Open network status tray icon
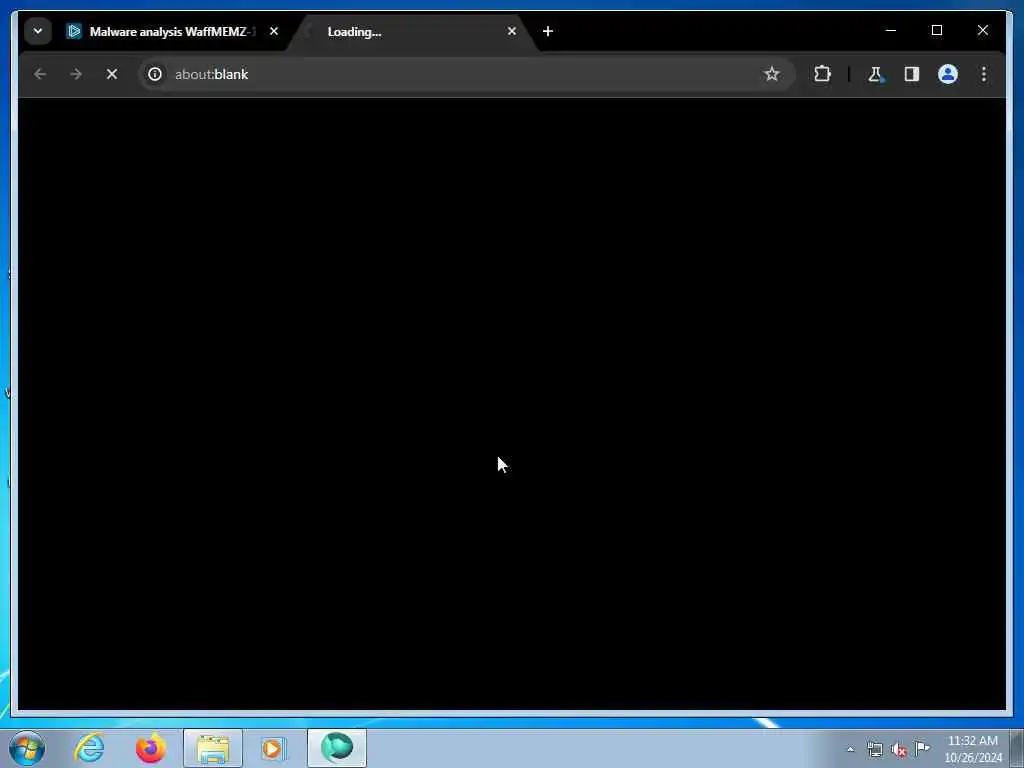Image resolution: width=1024 pixels, height=768 pixels. point(875,750)
